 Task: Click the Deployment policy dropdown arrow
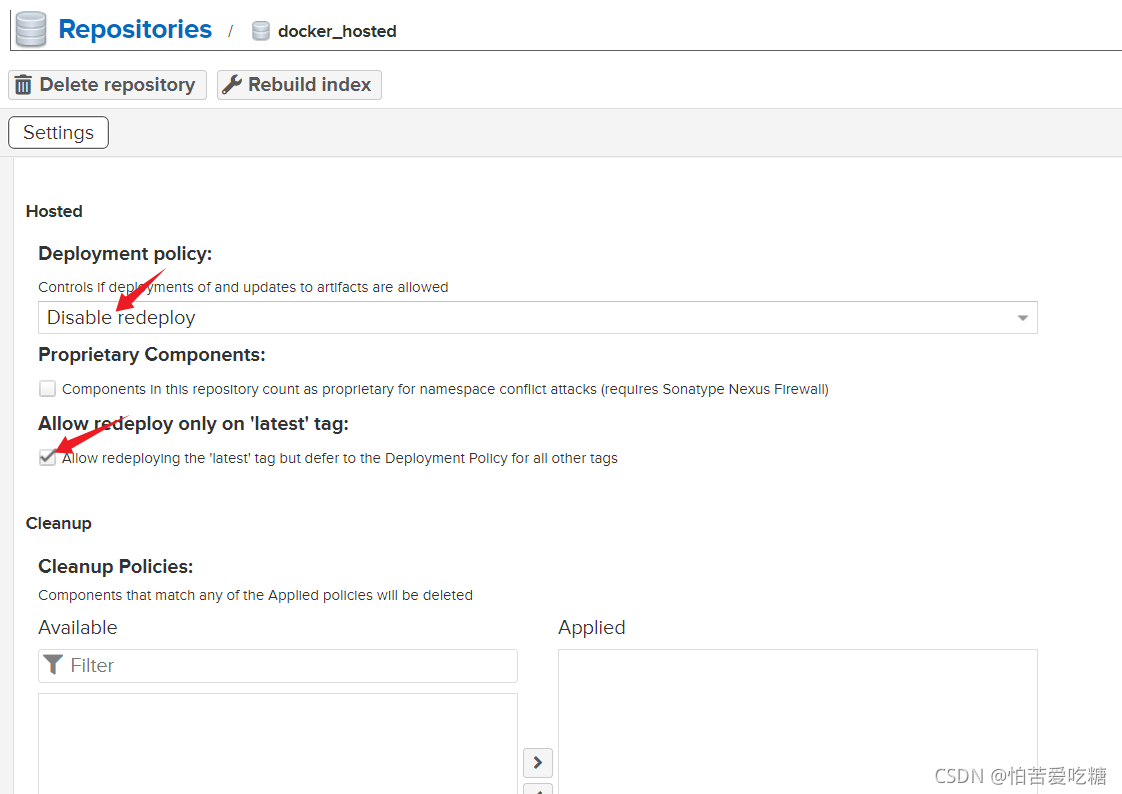click(1023, 318)
